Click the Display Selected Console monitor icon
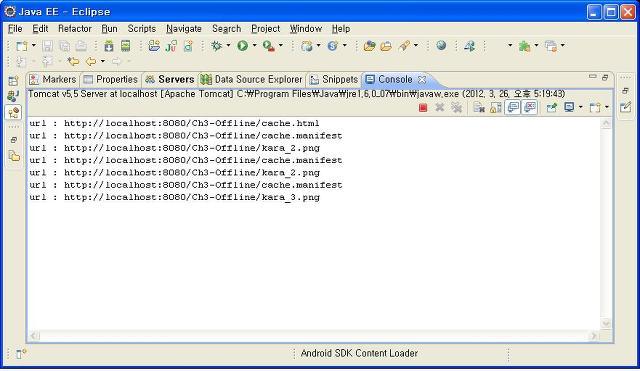This screenshot has height=371, width=640. tap(569, 107)
